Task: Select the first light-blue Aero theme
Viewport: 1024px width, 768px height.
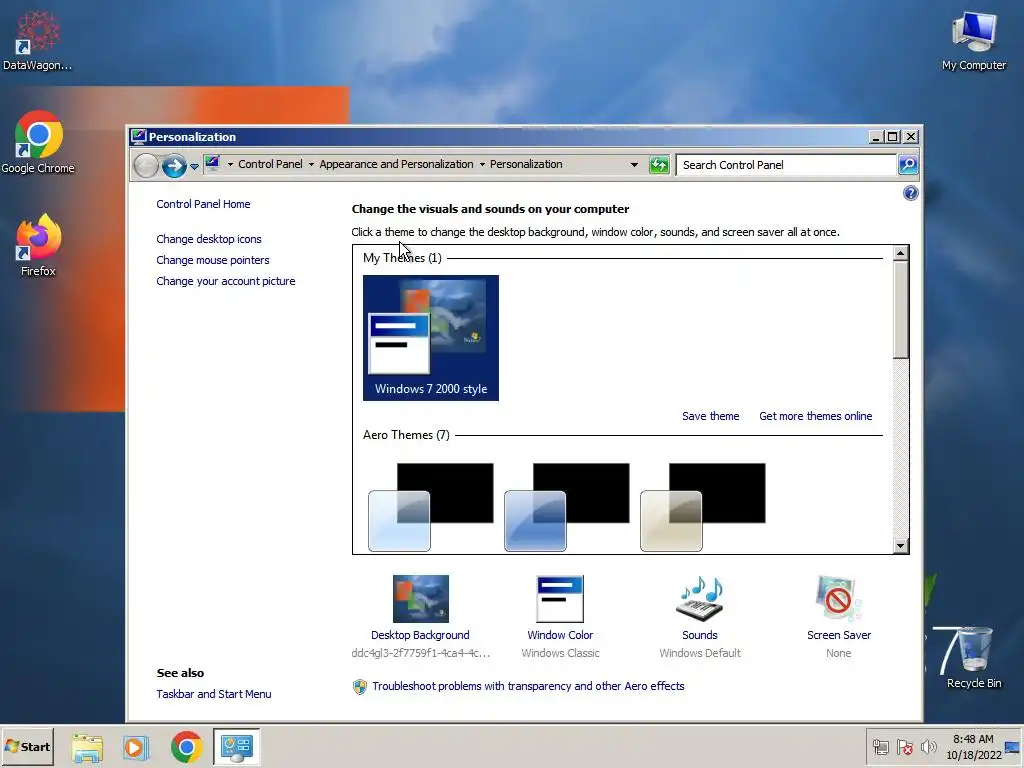Action: pyautogui.click(x=430, y=507)
